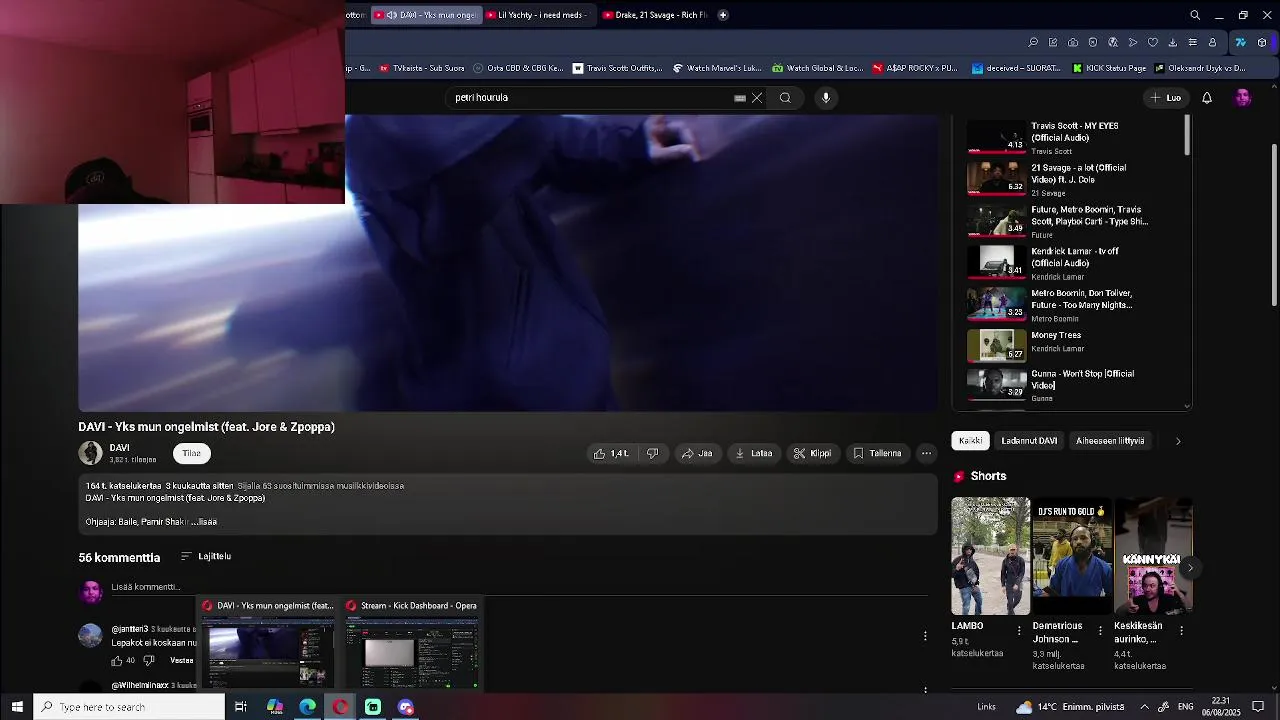Open the on-screen keyboard in search box
The height and width of the screenshot is (720, 1280).
pyautogui.click(x=740, y=98)
